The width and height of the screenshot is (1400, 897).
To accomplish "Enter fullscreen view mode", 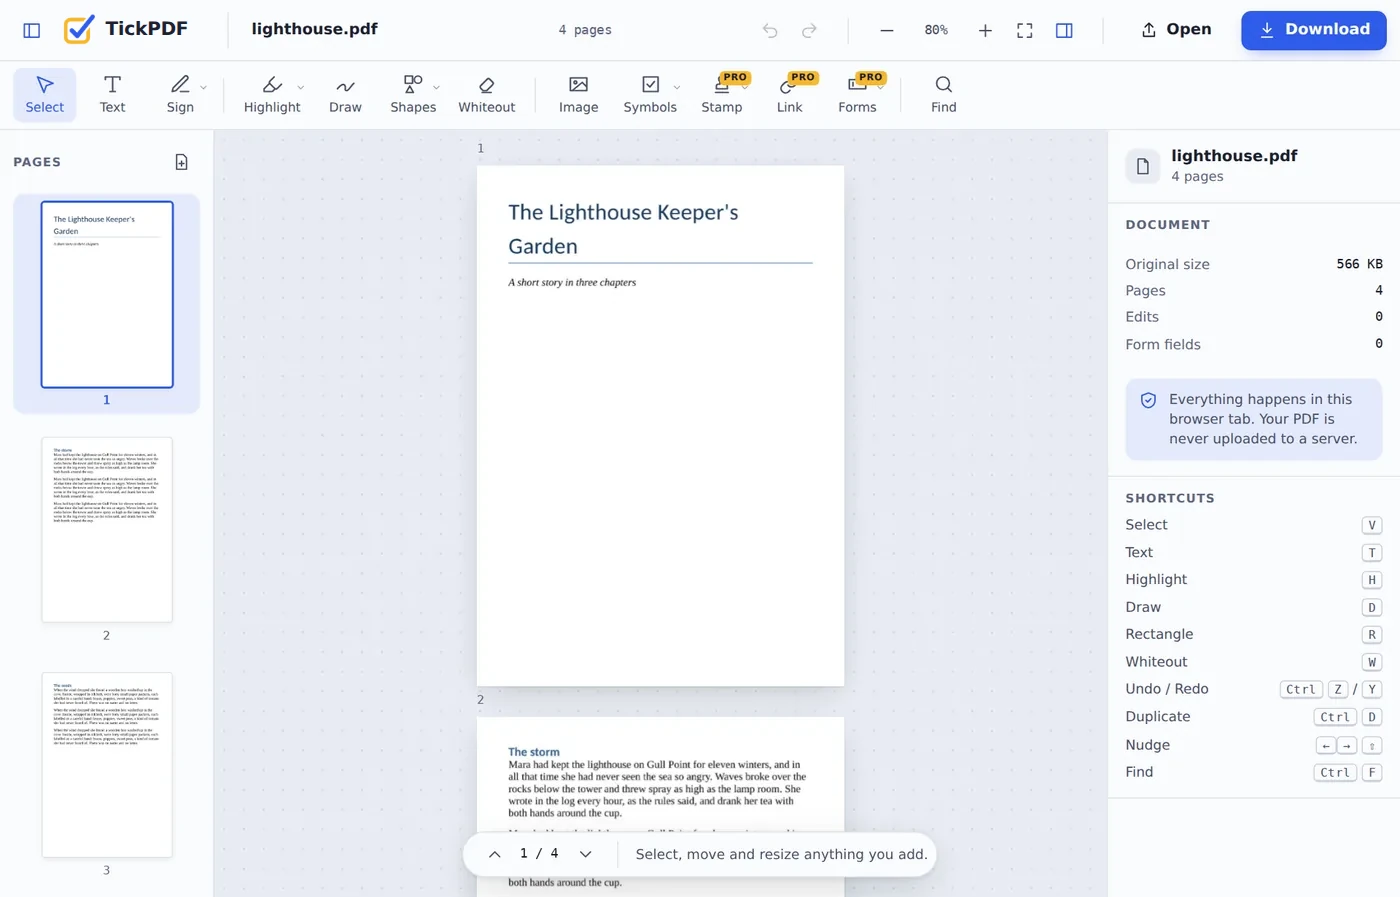I will click(x=1025, y=30).
